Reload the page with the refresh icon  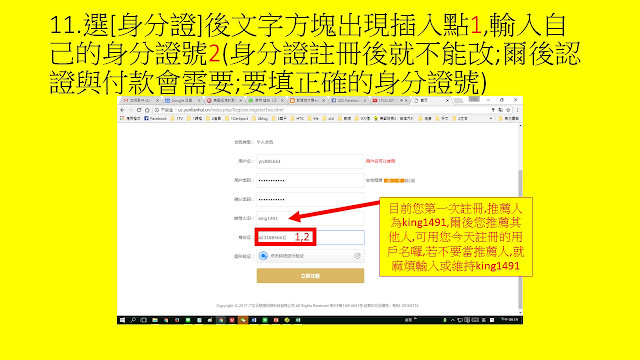coord(139,110)
